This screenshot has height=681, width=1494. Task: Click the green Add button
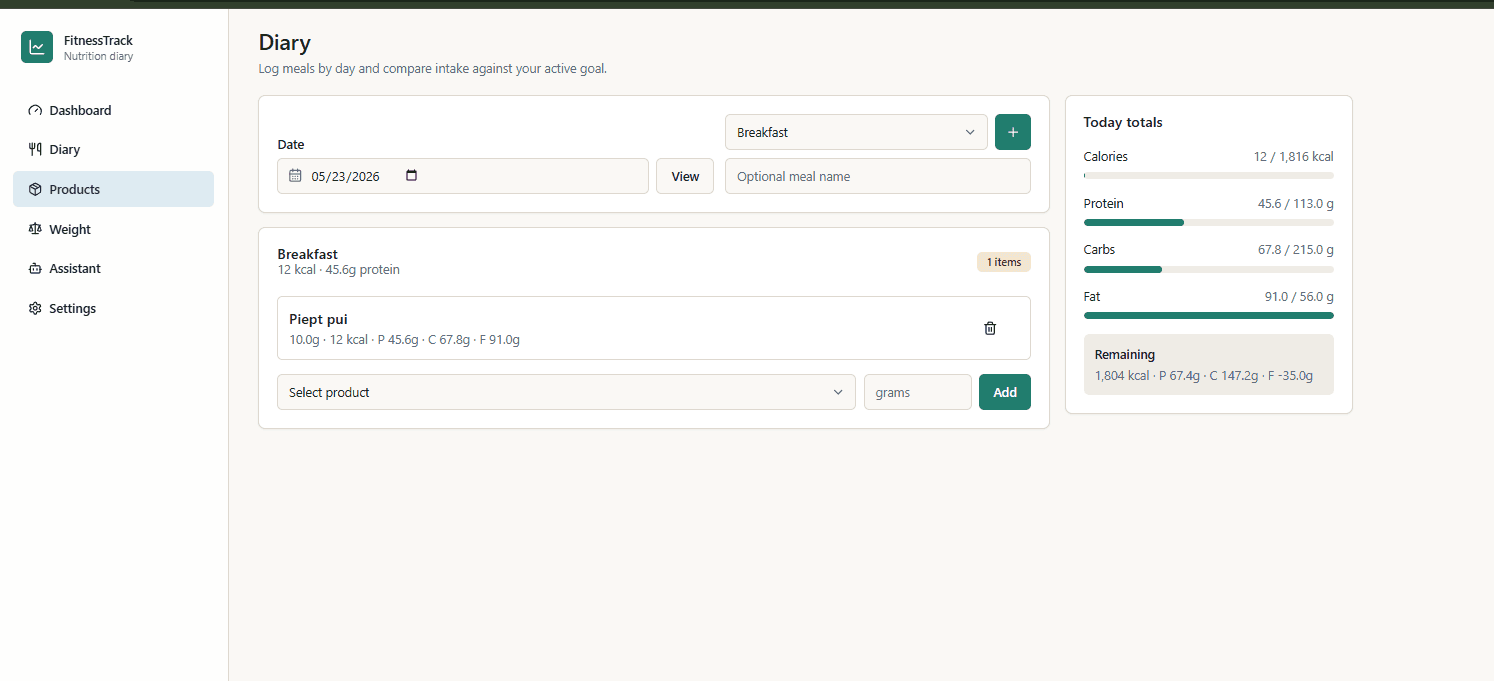coord(1005,392)
